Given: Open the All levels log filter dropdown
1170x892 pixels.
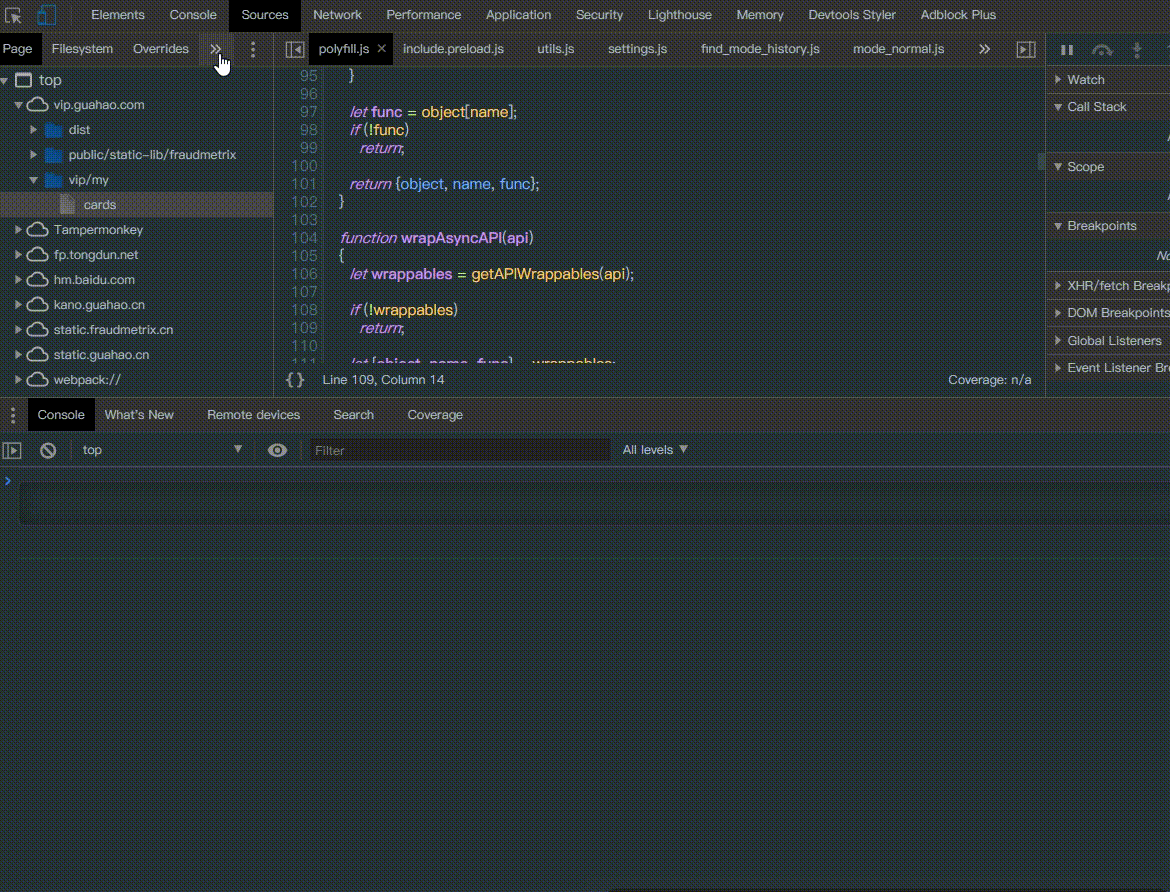Looking at the screenshot, I should (x=655, y=450).
